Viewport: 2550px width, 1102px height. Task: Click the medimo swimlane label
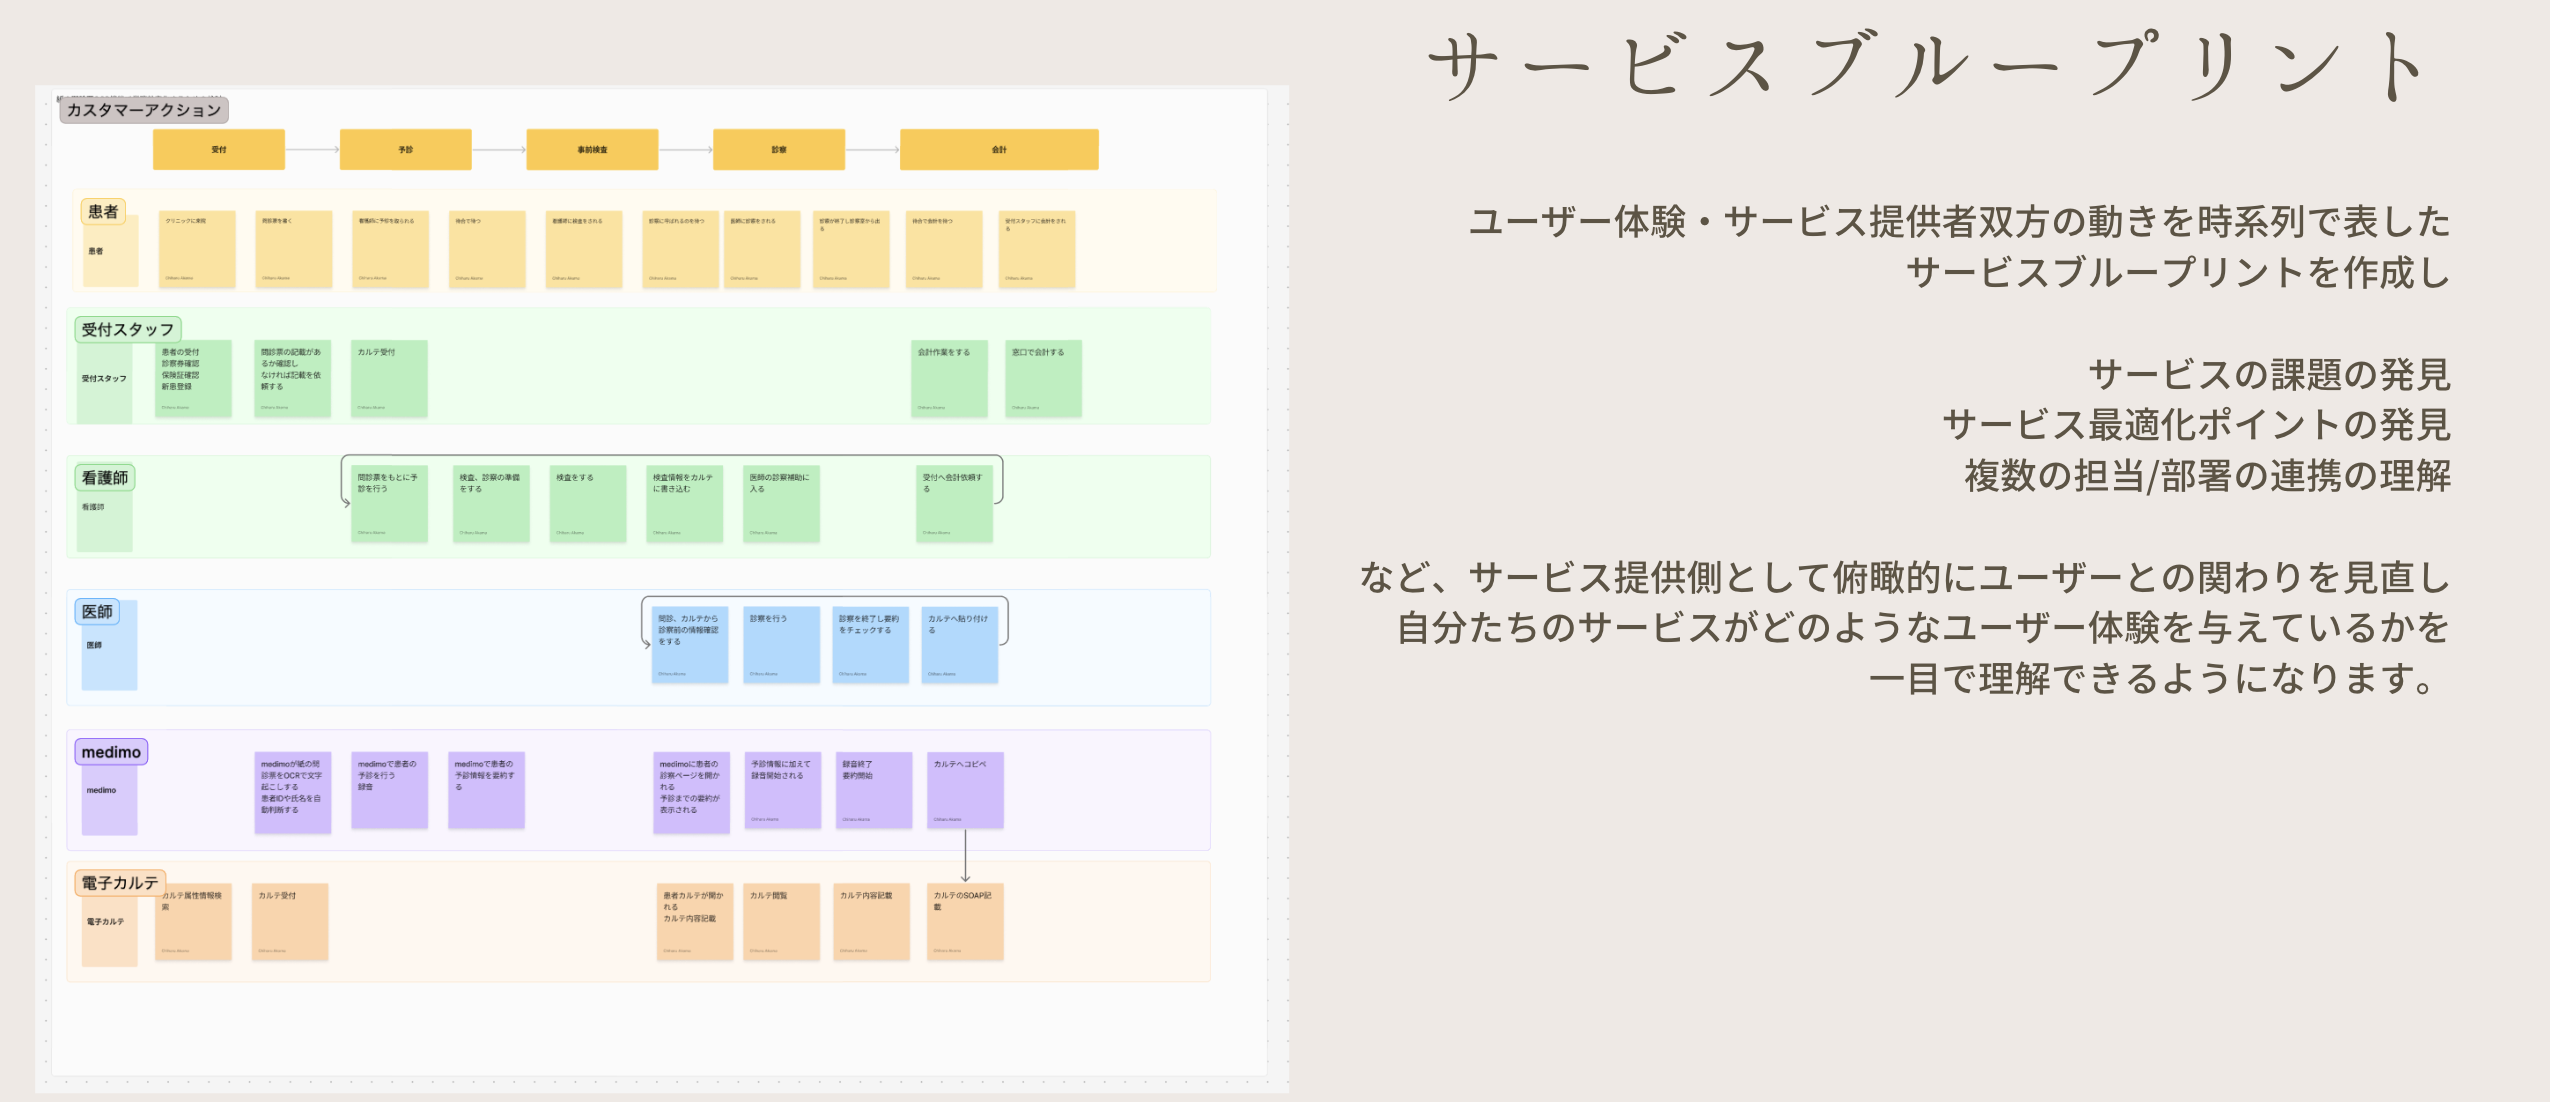point(111,752)
